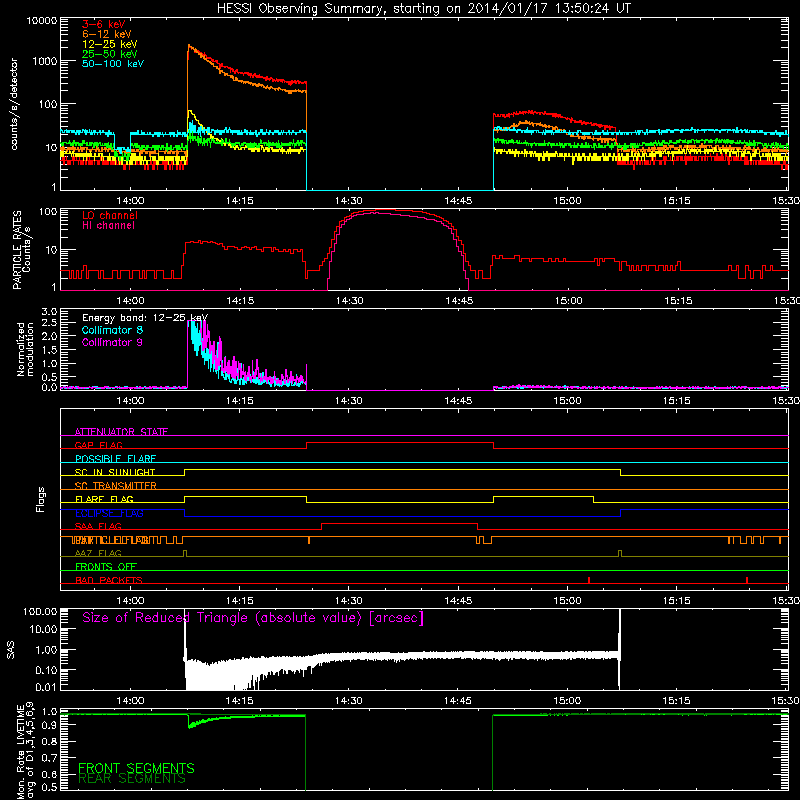The width and height of the screenshot is (800, 800).
Task: Click the SC IN SUNLIGHT flag label
Action: pyautogui.click(x=115, y=472)
